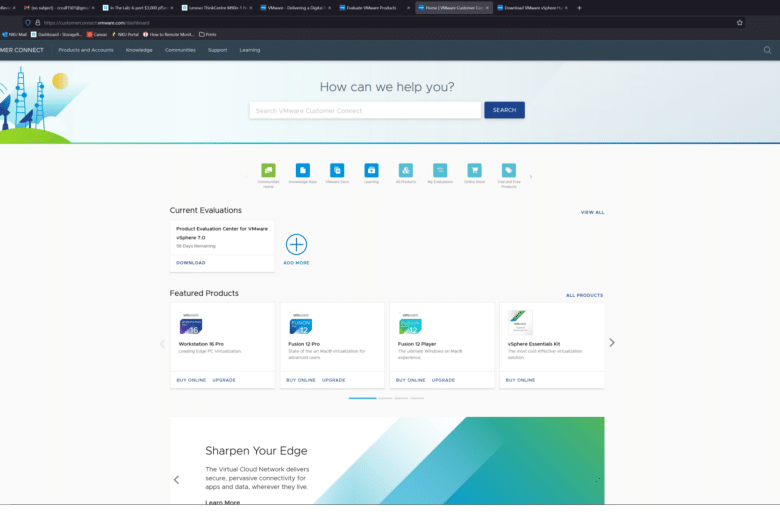Show previous Sharpen Your Edge banner slide
This screenshot has height=516, width=780.
(176, 480)
